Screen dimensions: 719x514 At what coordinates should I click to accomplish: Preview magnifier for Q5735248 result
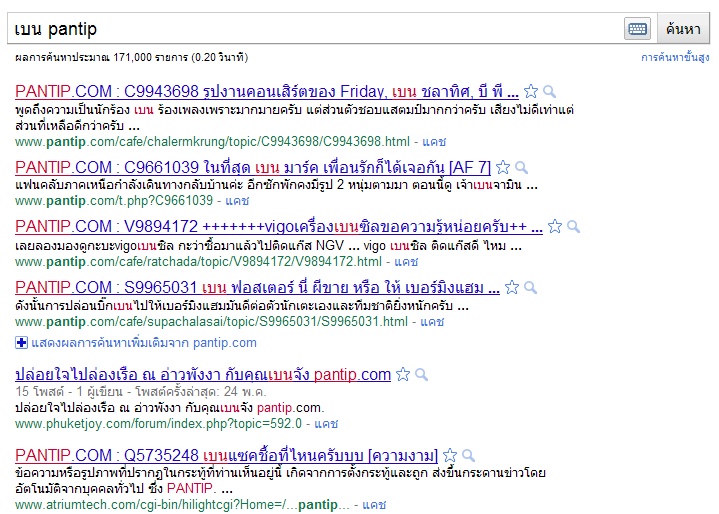[x=468, y=455]
